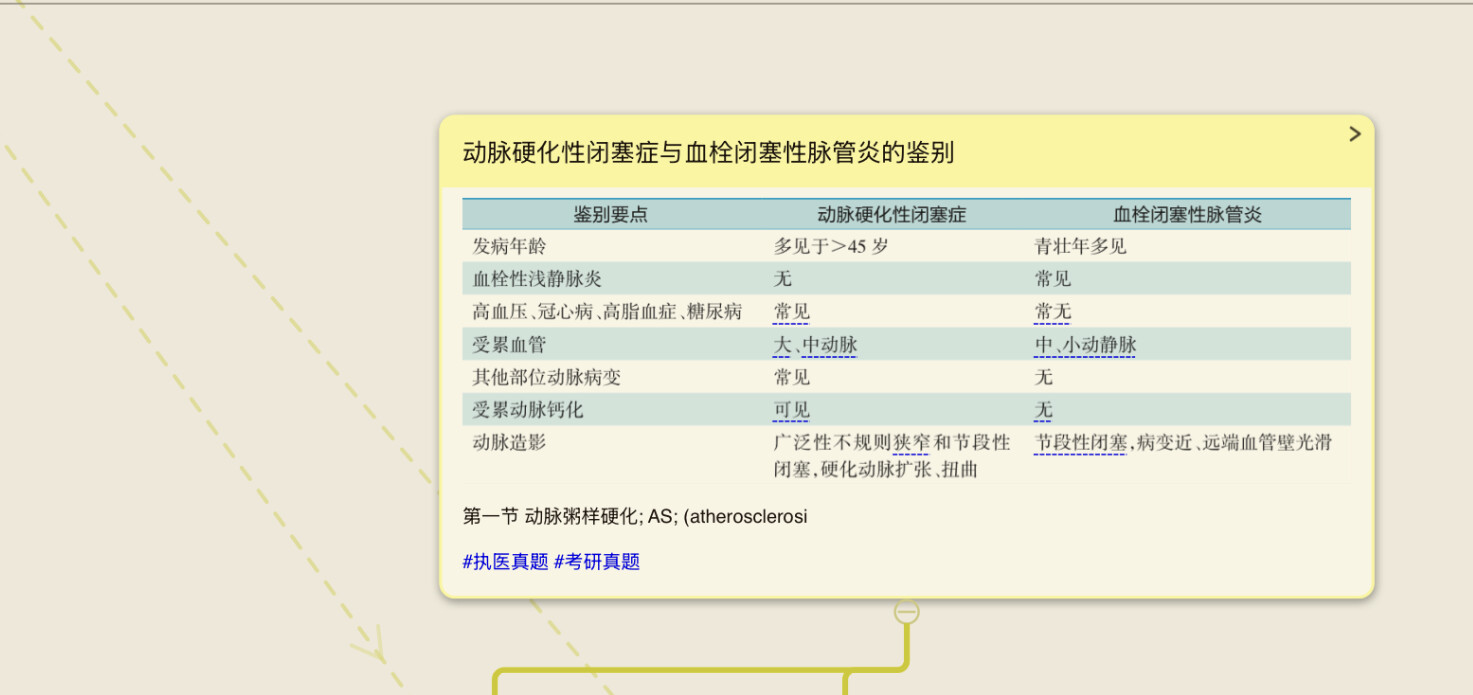Collapse child branches with the minus circle

906,612
